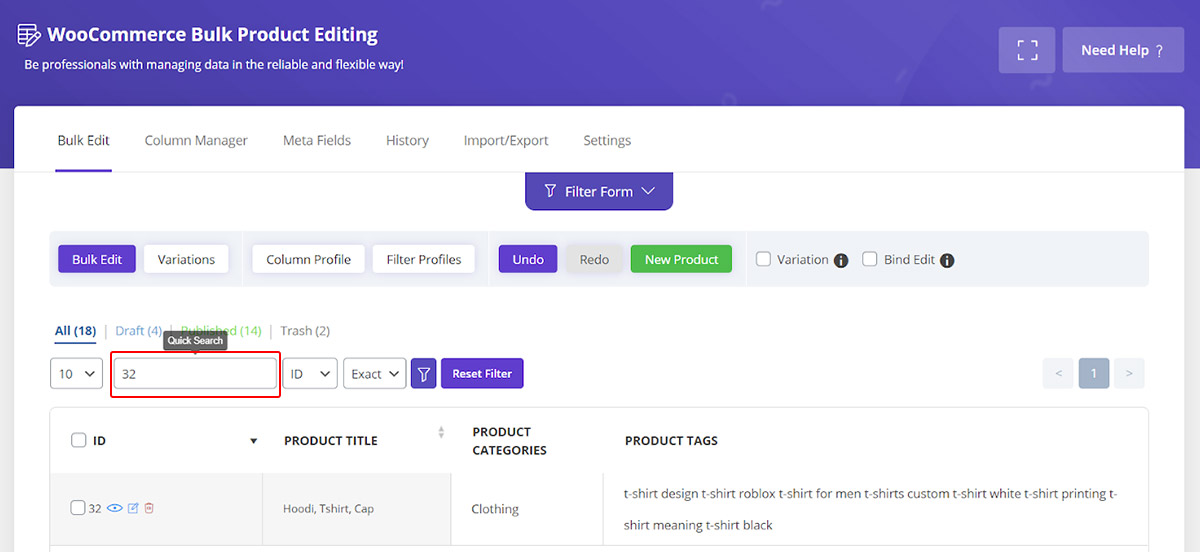Image resolution: width=1200 pixels, height=552 pixels.
Task: Open the rows-per-page dropdown showing 10
Action: (x=77, y=374)
